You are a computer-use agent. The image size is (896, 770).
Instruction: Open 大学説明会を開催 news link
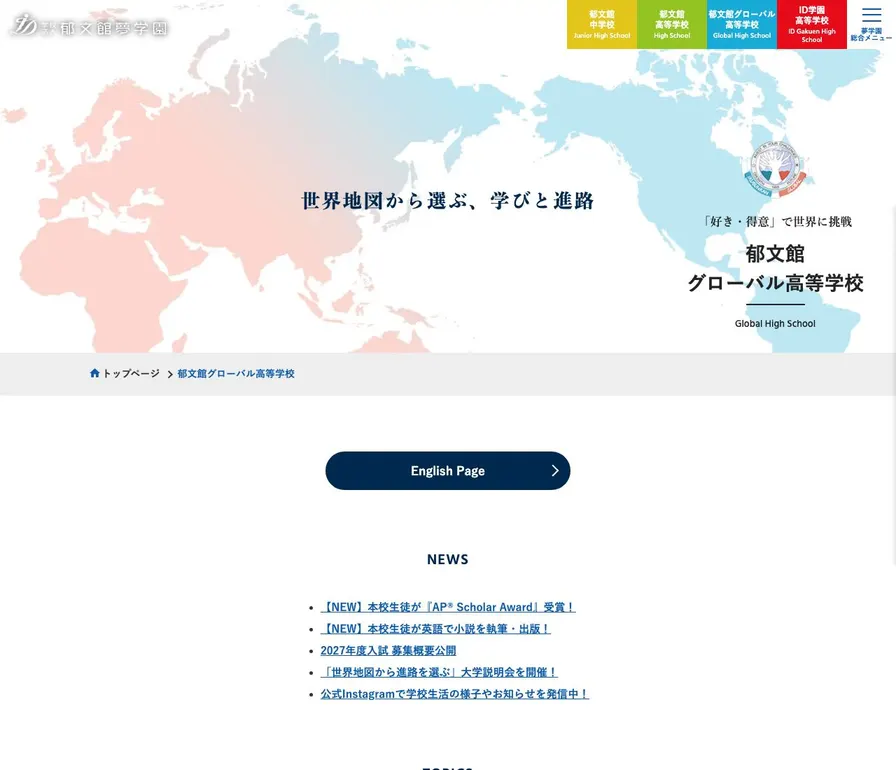(x=439, y=672)
